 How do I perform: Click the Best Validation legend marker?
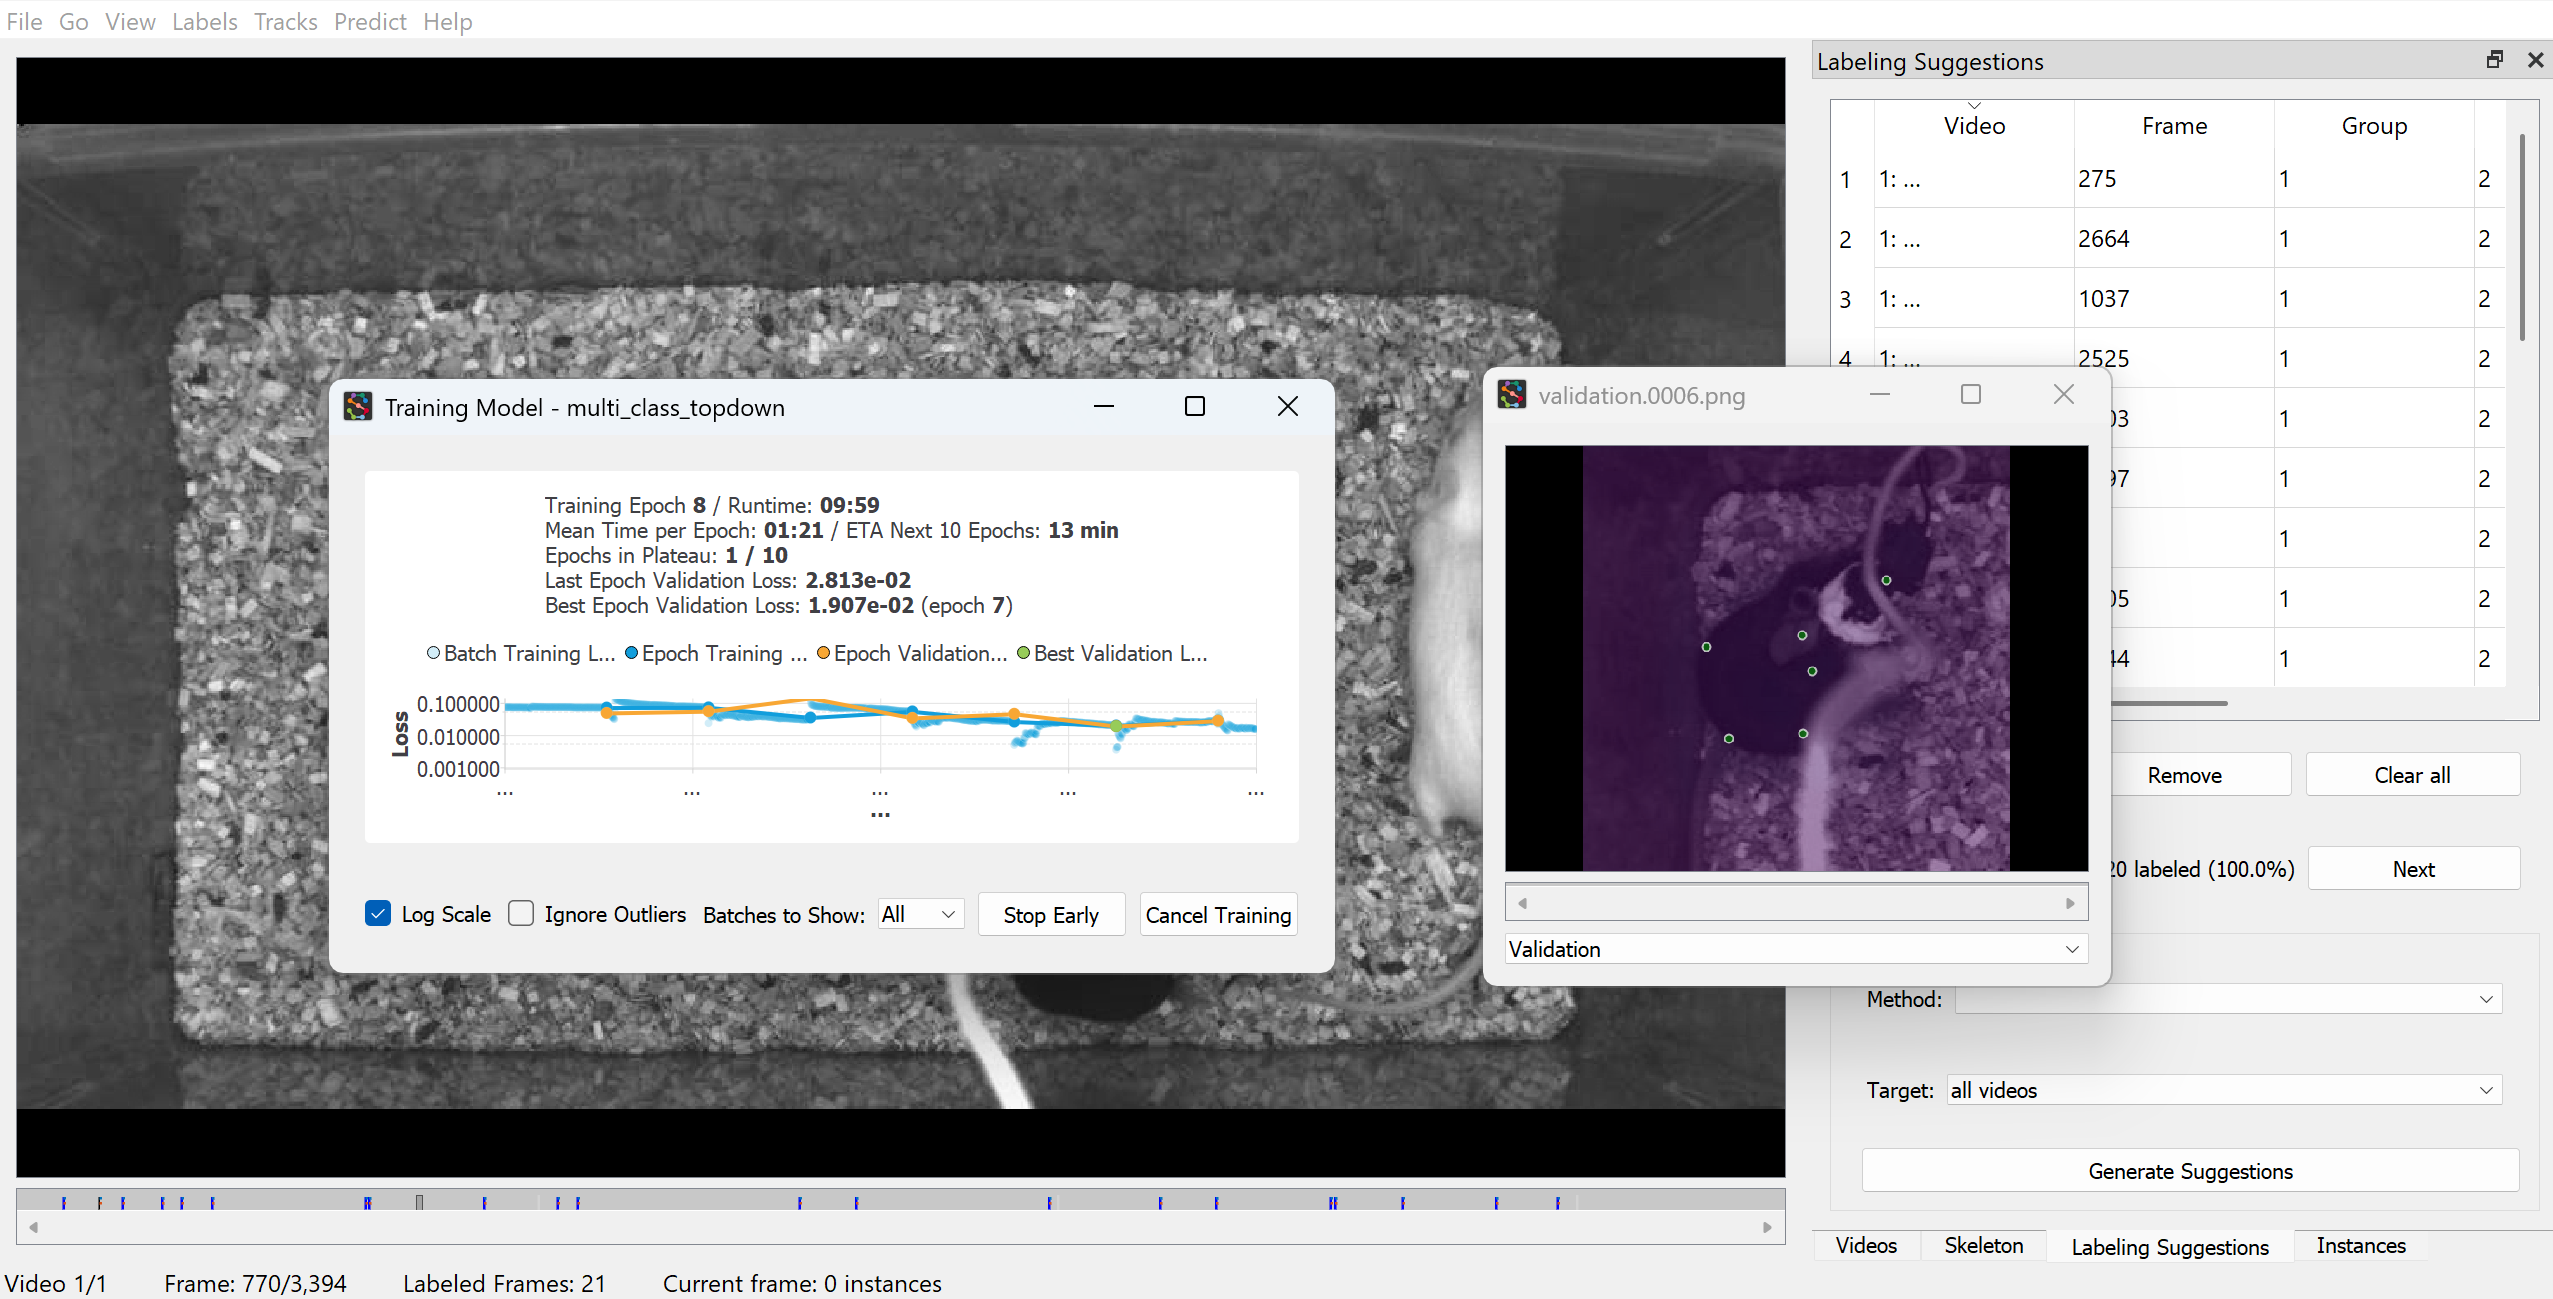pyautogui.click(x=1023, y=653)
